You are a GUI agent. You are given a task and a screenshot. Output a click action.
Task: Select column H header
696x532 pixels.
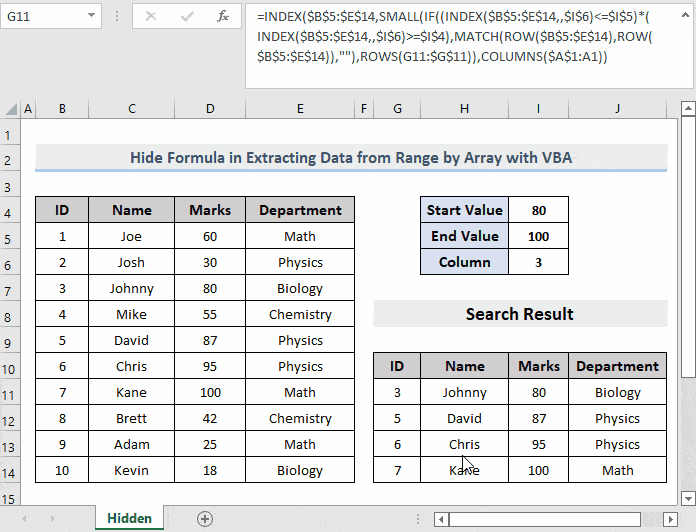[464, 109]
